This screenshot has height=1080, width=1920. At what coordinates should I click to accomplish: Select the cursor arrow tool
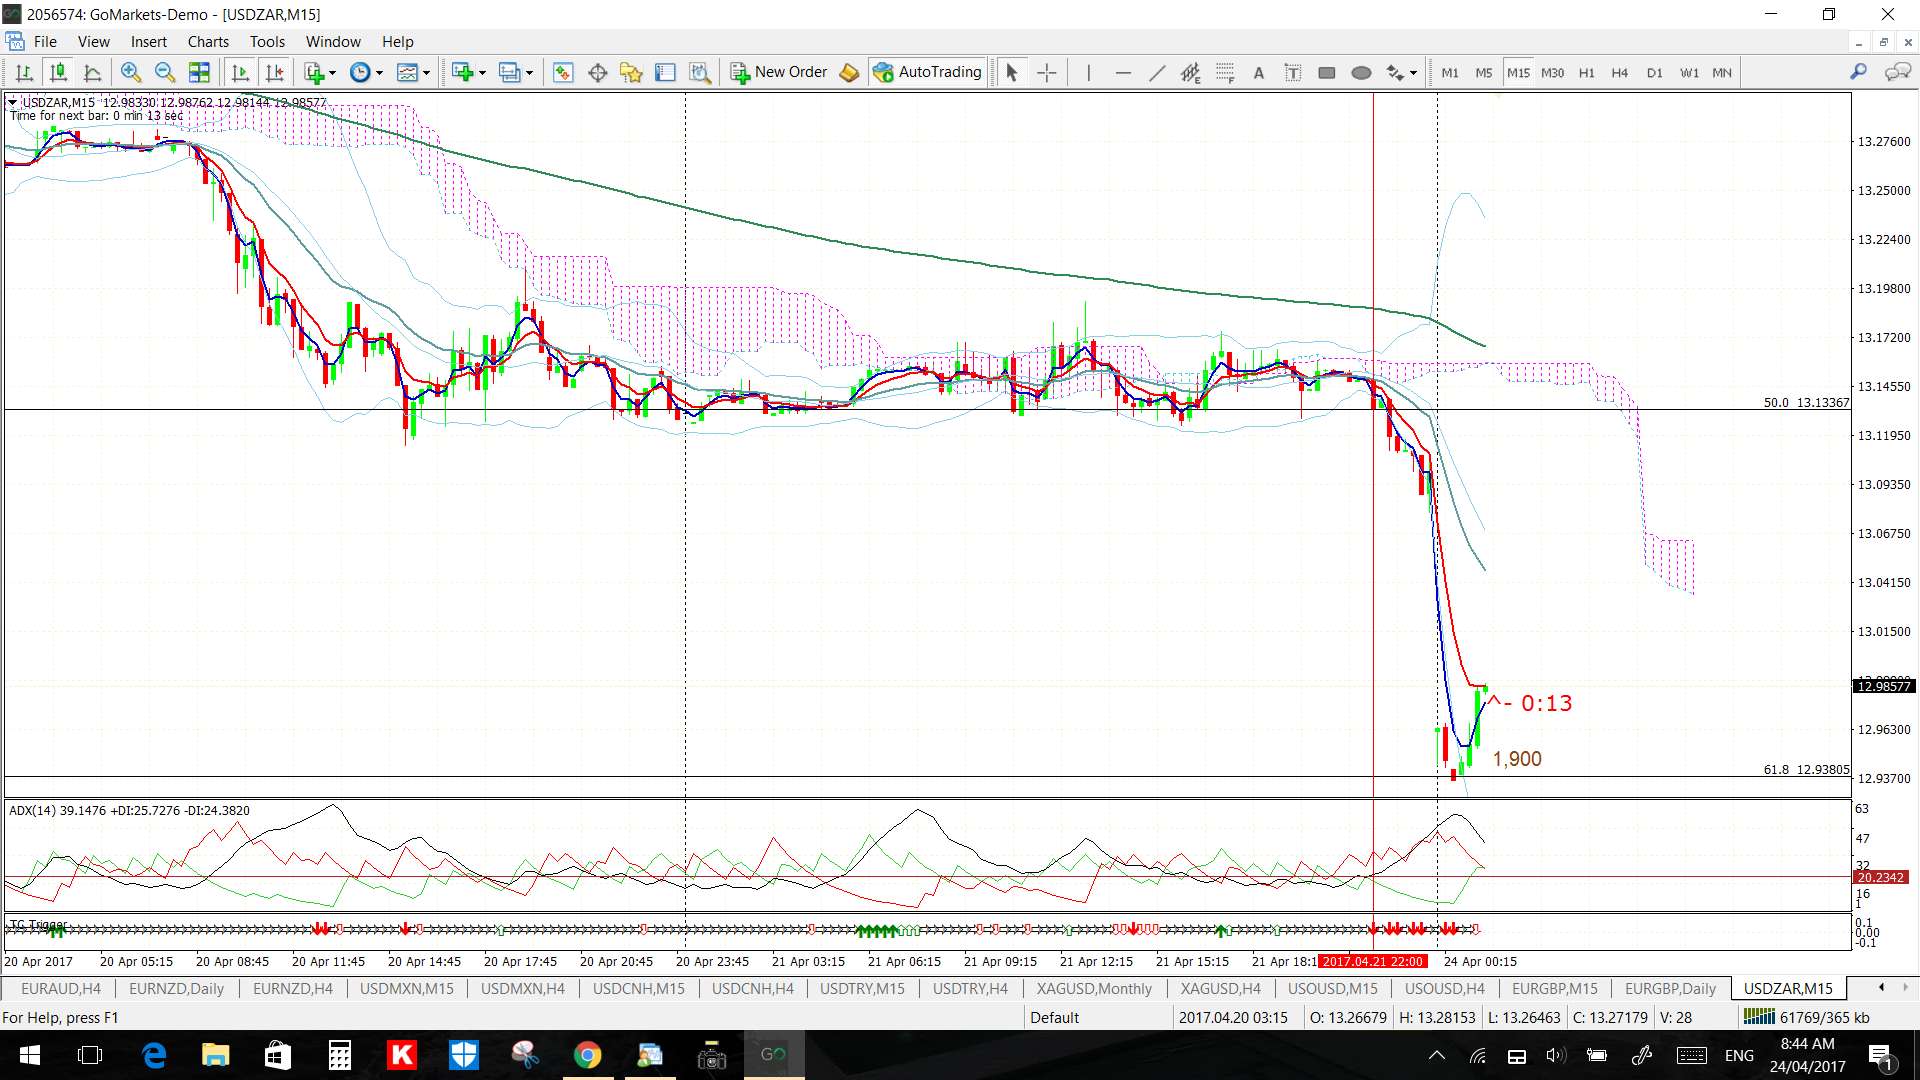(1011, 72)
